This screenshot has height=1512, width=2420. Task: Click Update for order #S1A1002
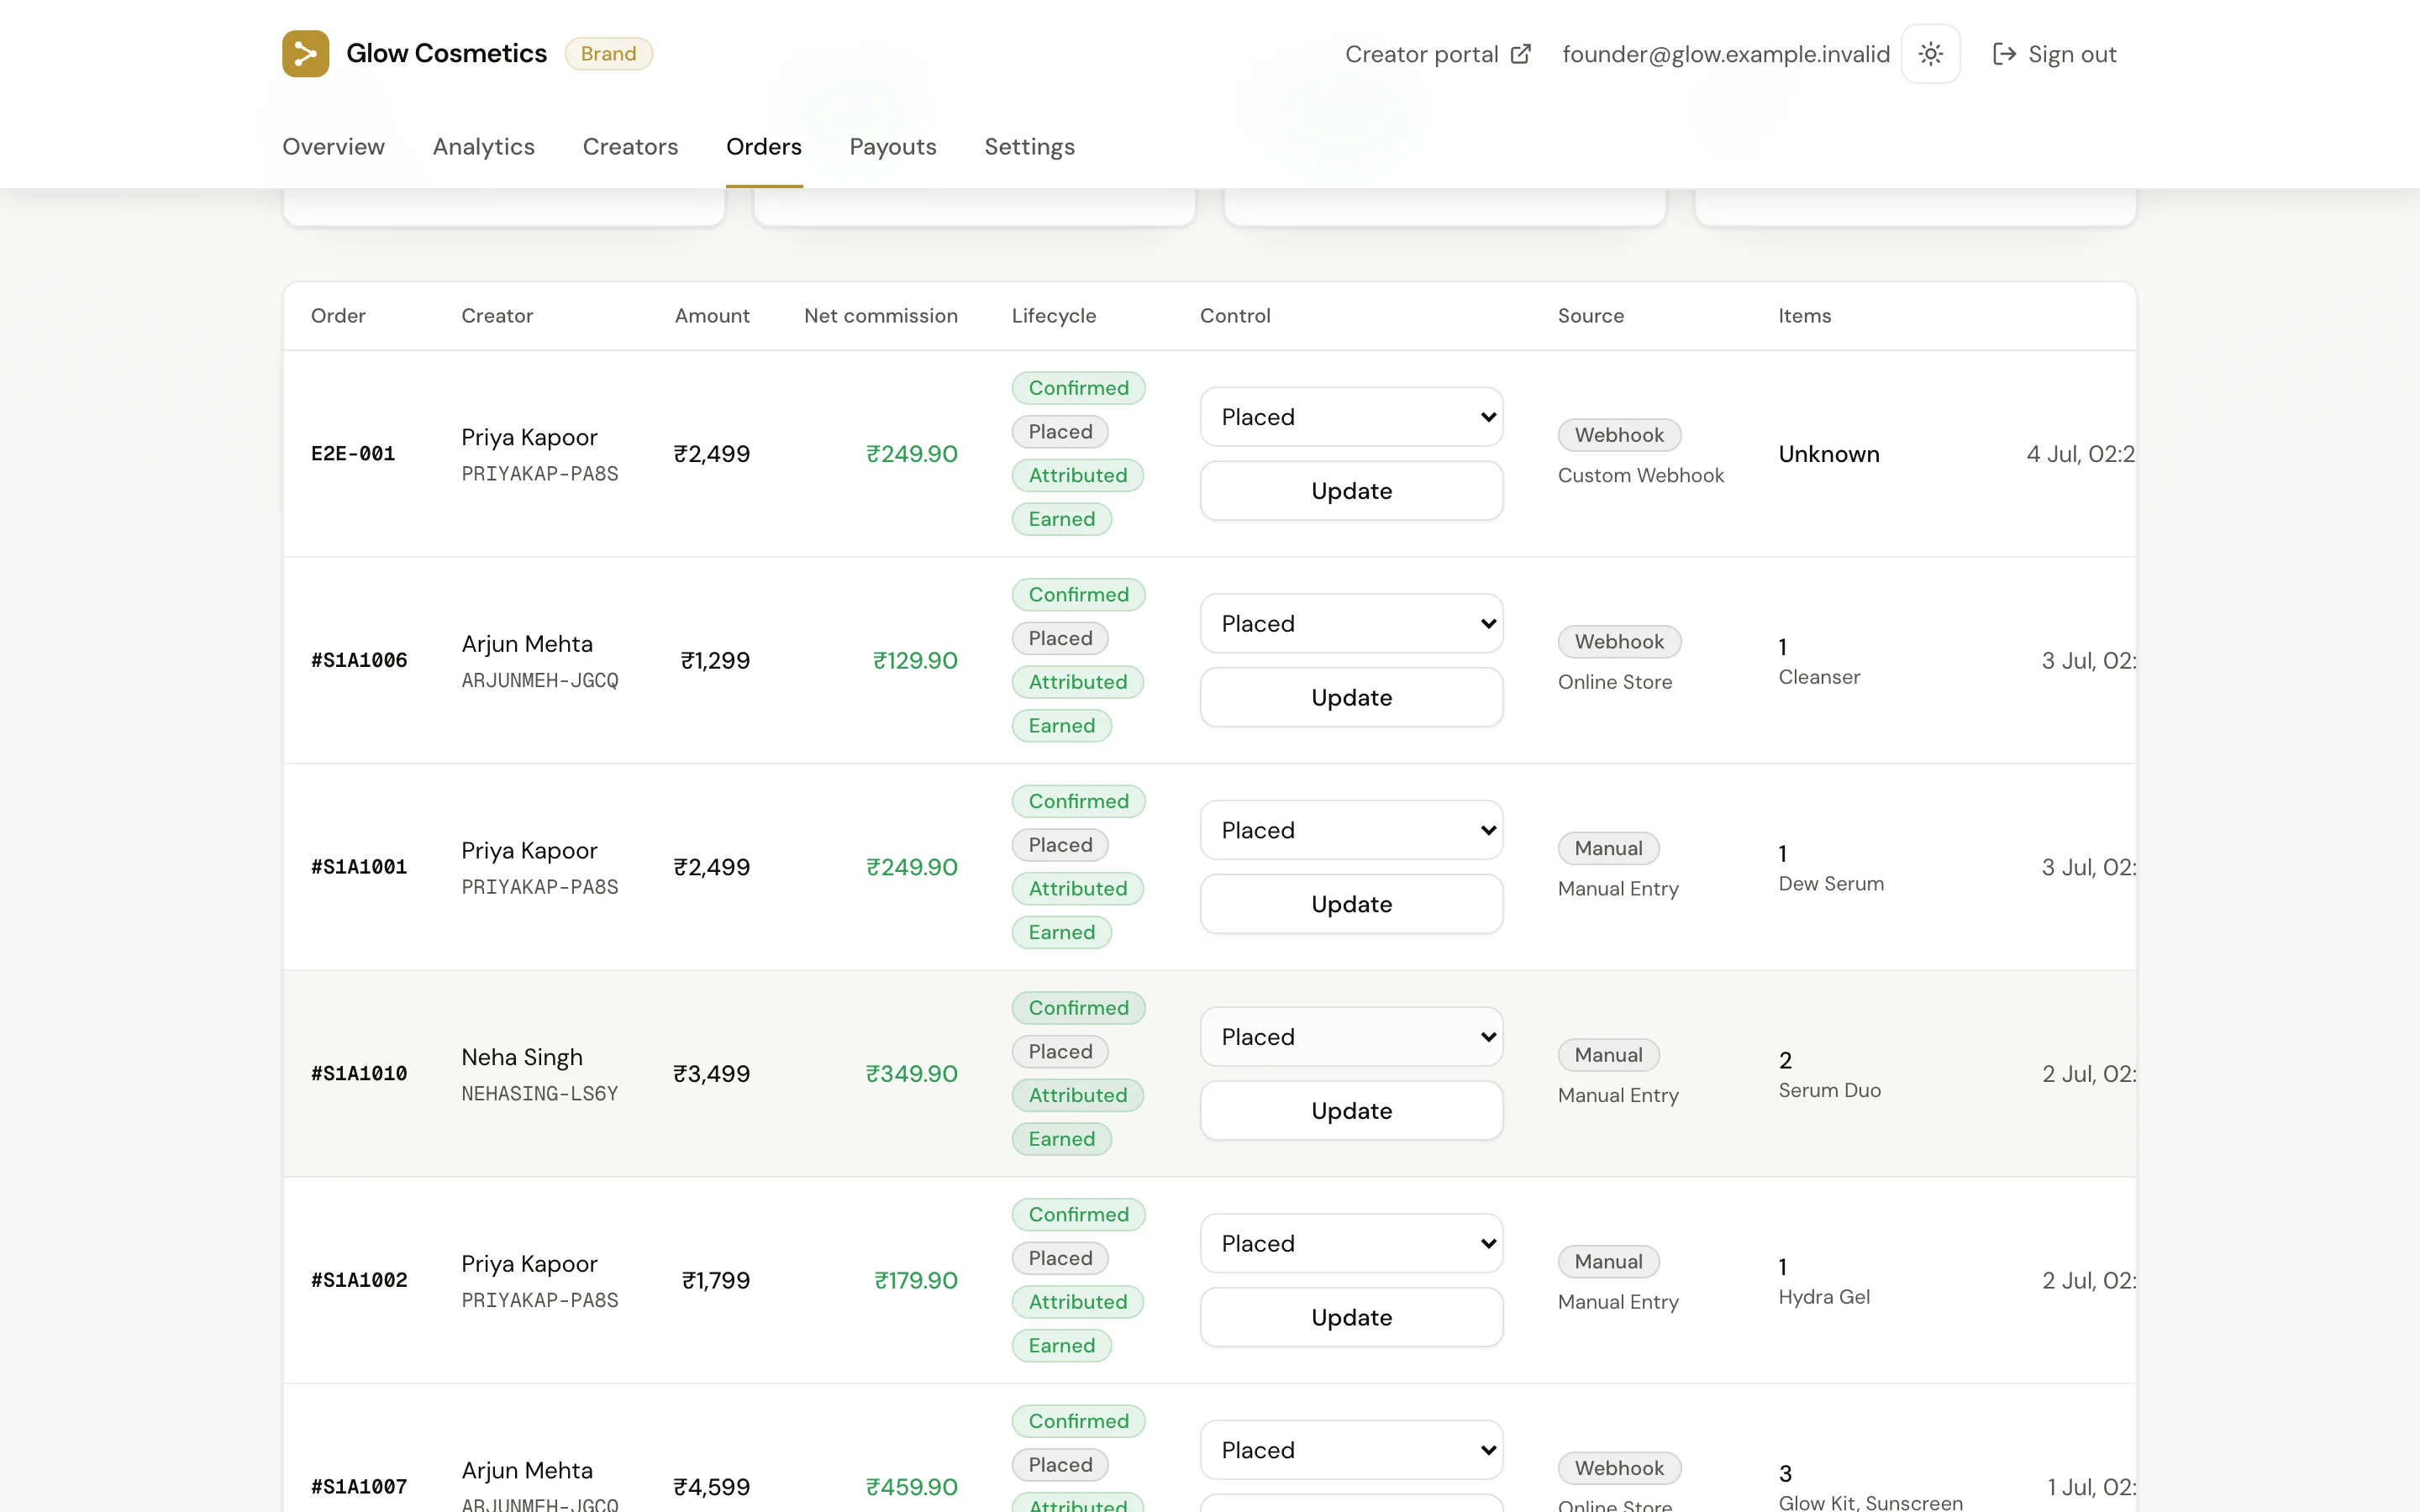[1351, 1318]
